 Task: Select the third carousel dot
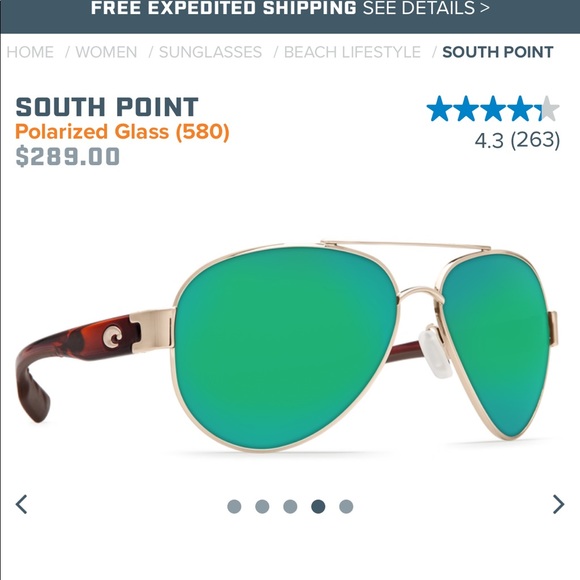pyautogui.click(x=290, y=506)
